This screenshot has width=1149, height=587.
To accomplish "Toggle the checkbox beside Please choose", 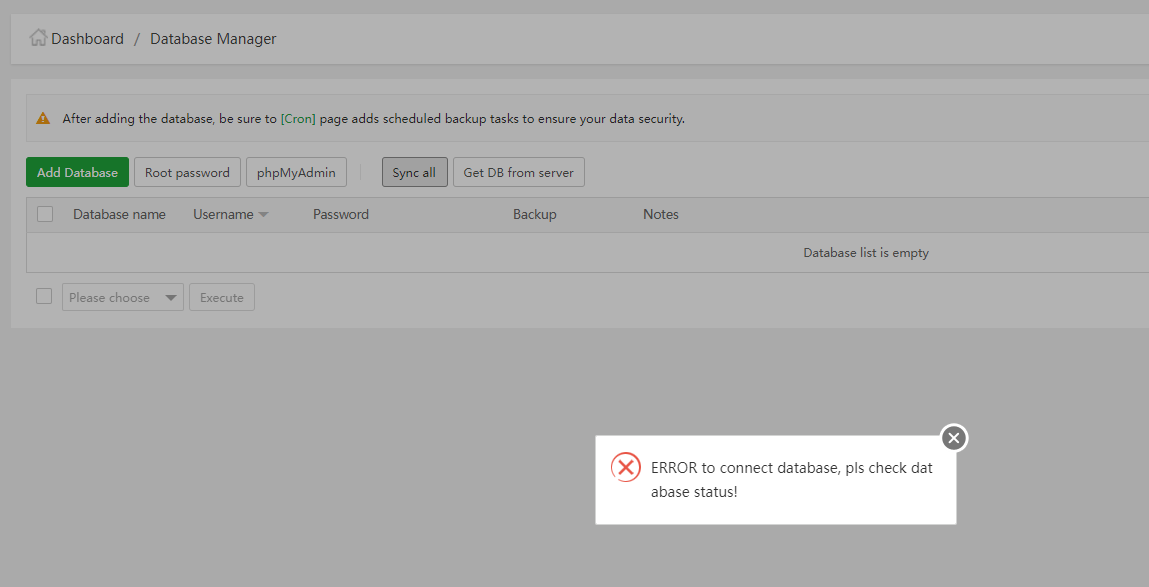I will [44, 296].
